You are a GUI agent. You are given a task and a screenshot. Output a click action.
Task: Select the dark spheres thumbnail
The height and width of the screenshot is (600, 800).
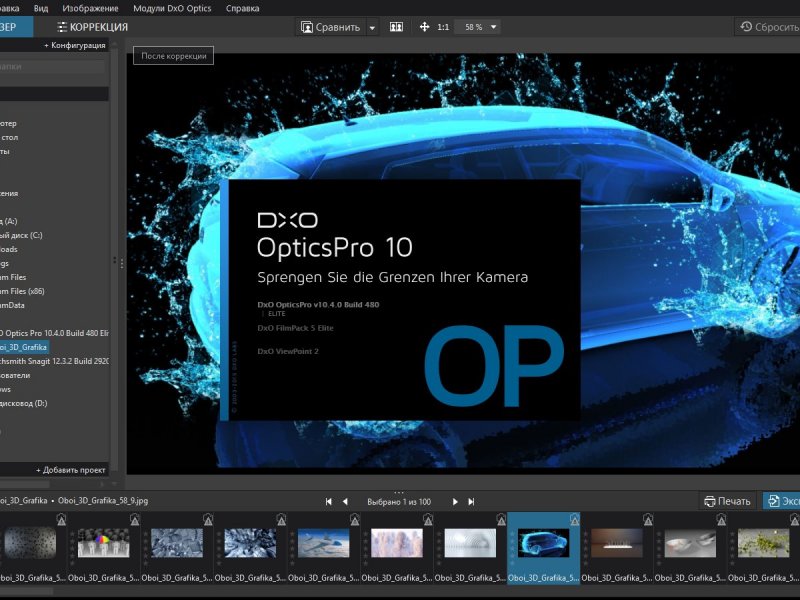pyautogui.click(x=30, y=543)
